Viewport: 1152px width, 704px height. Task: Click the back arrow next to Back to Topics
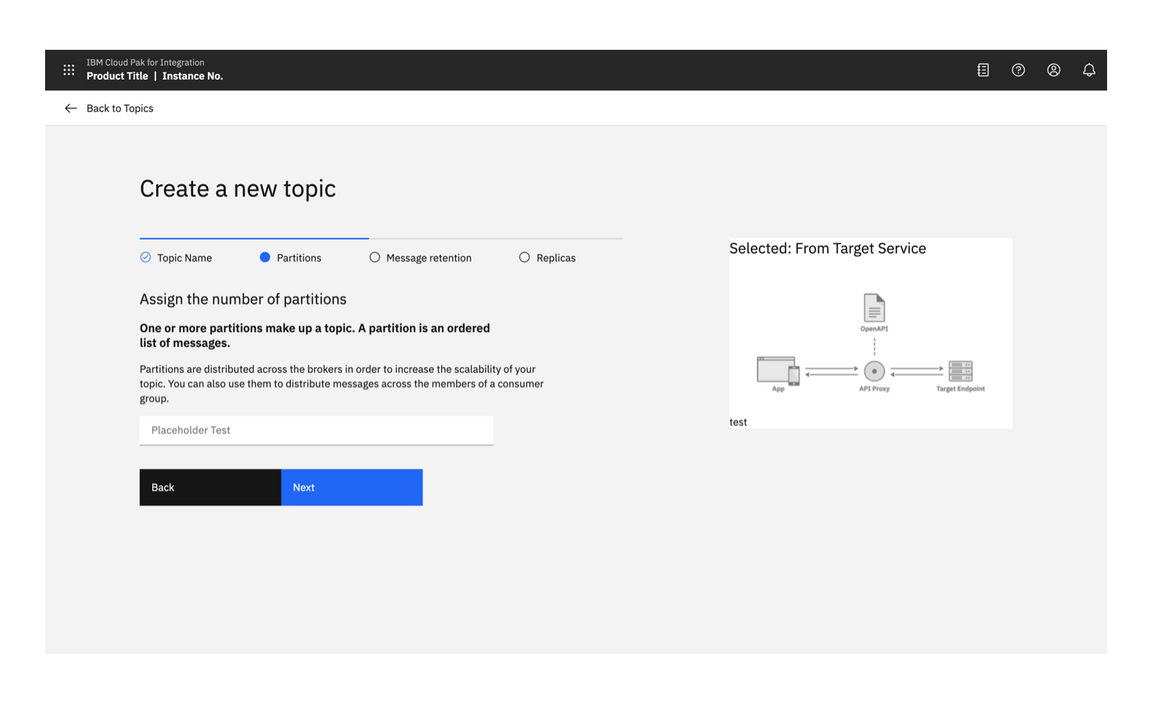(x=70, y=107)
